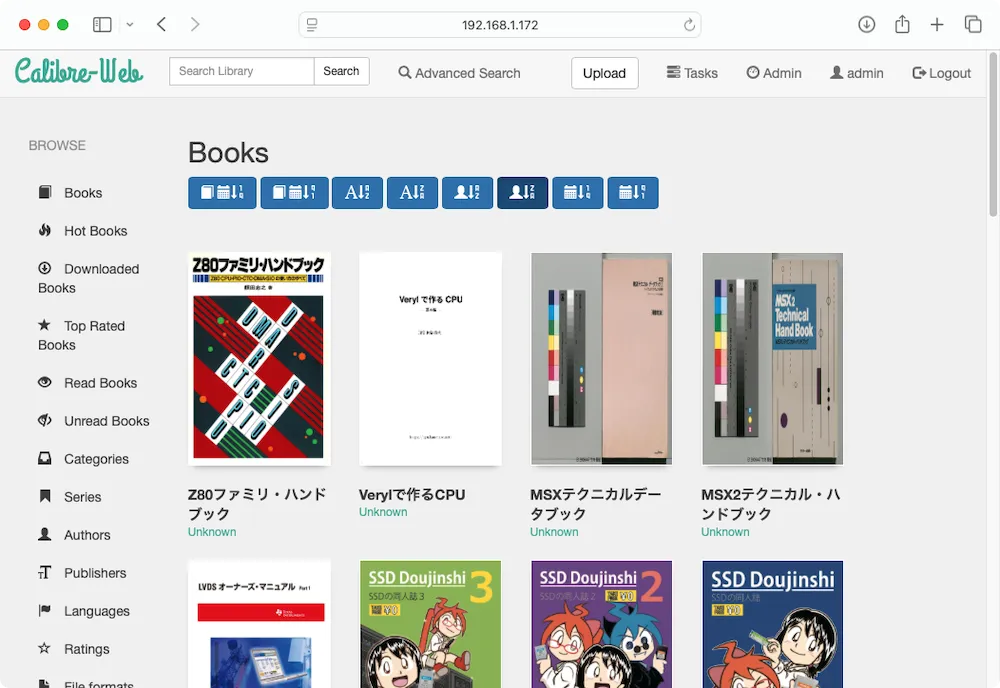Screen dimensions: 1000x688
Task: Open the Tasks page
Action: (692, 73)
